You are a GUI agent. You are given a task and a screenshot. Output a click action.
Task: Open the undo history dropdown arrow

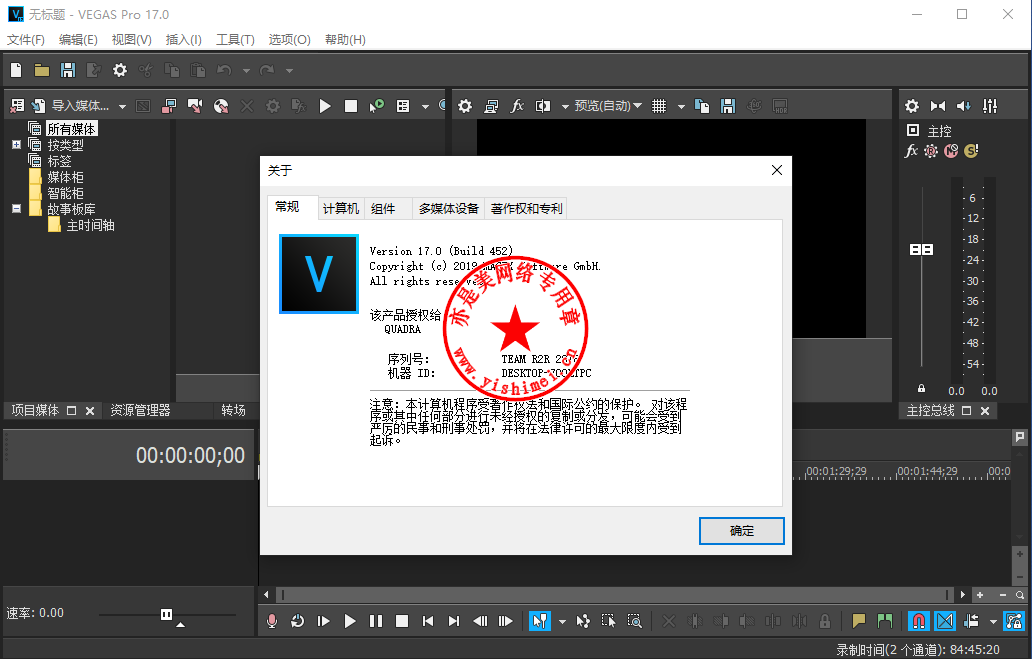point(246,70)
